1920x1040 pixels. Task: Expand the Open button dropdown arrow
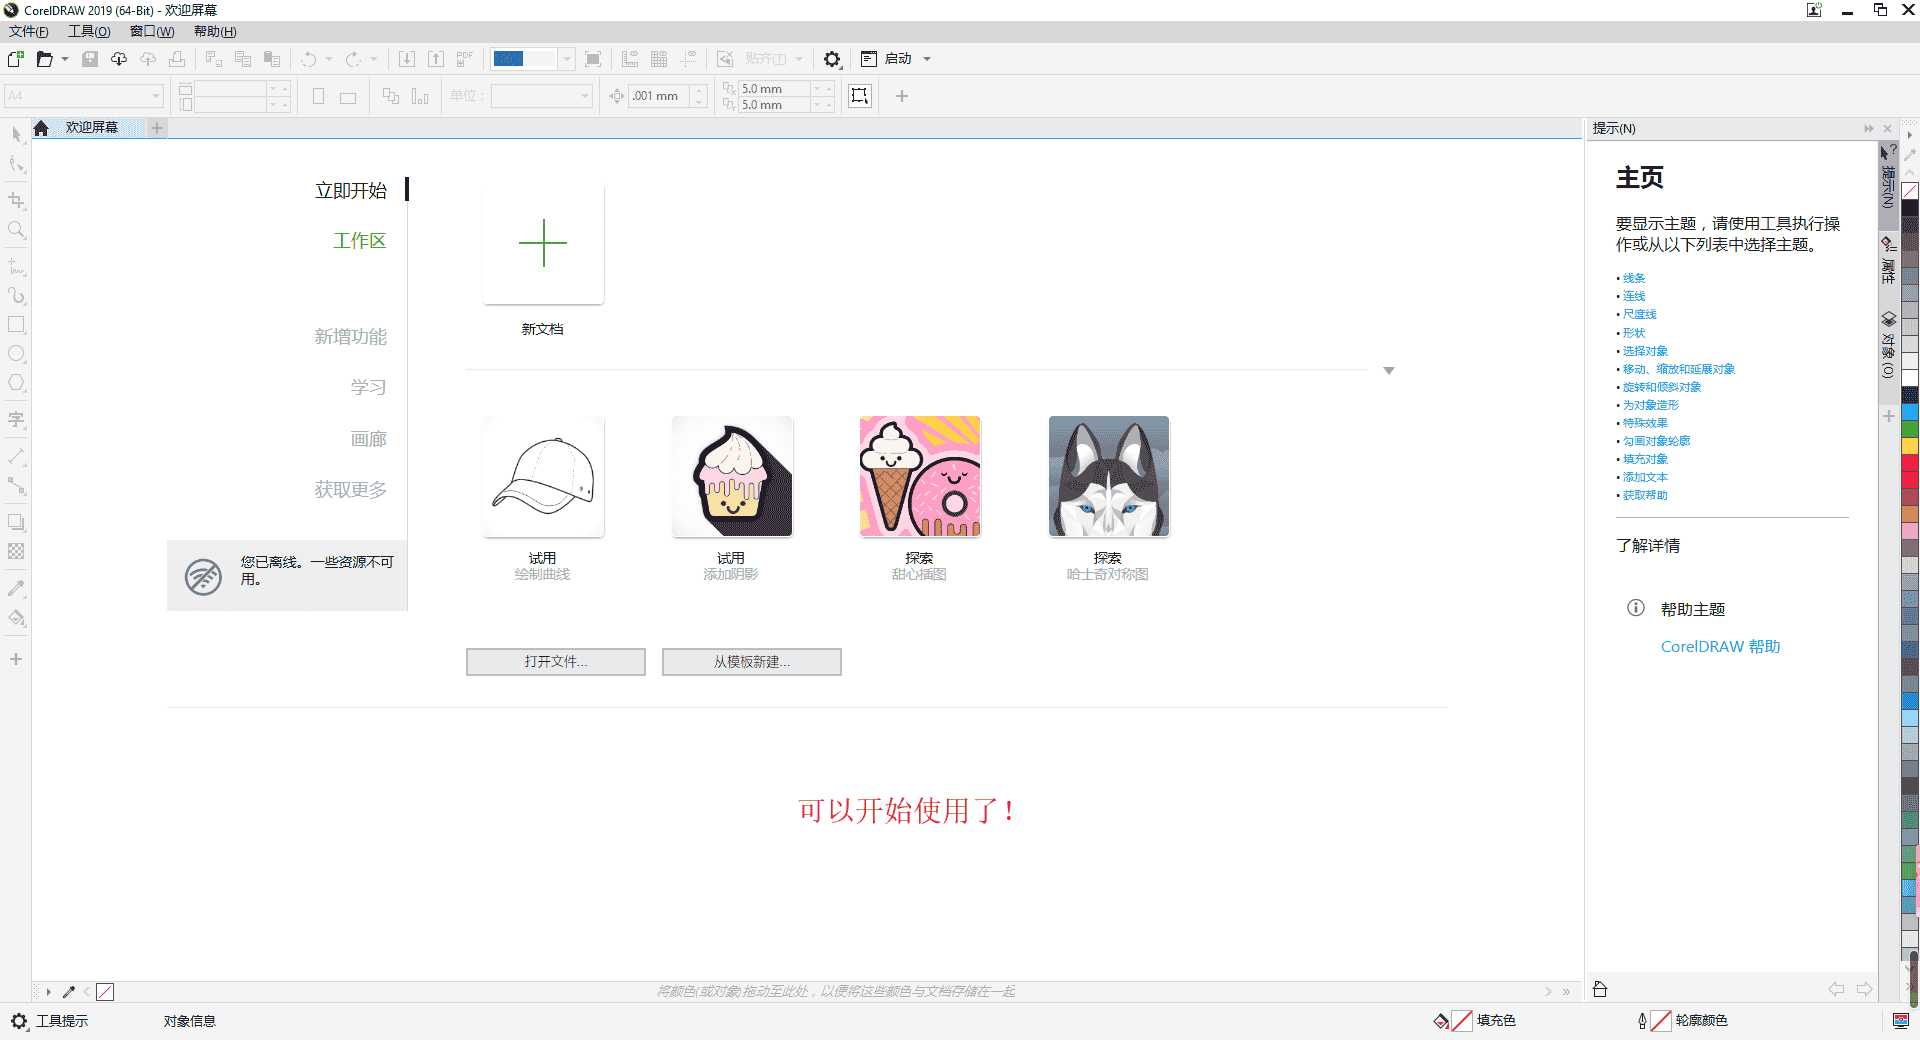click(65, 59)
